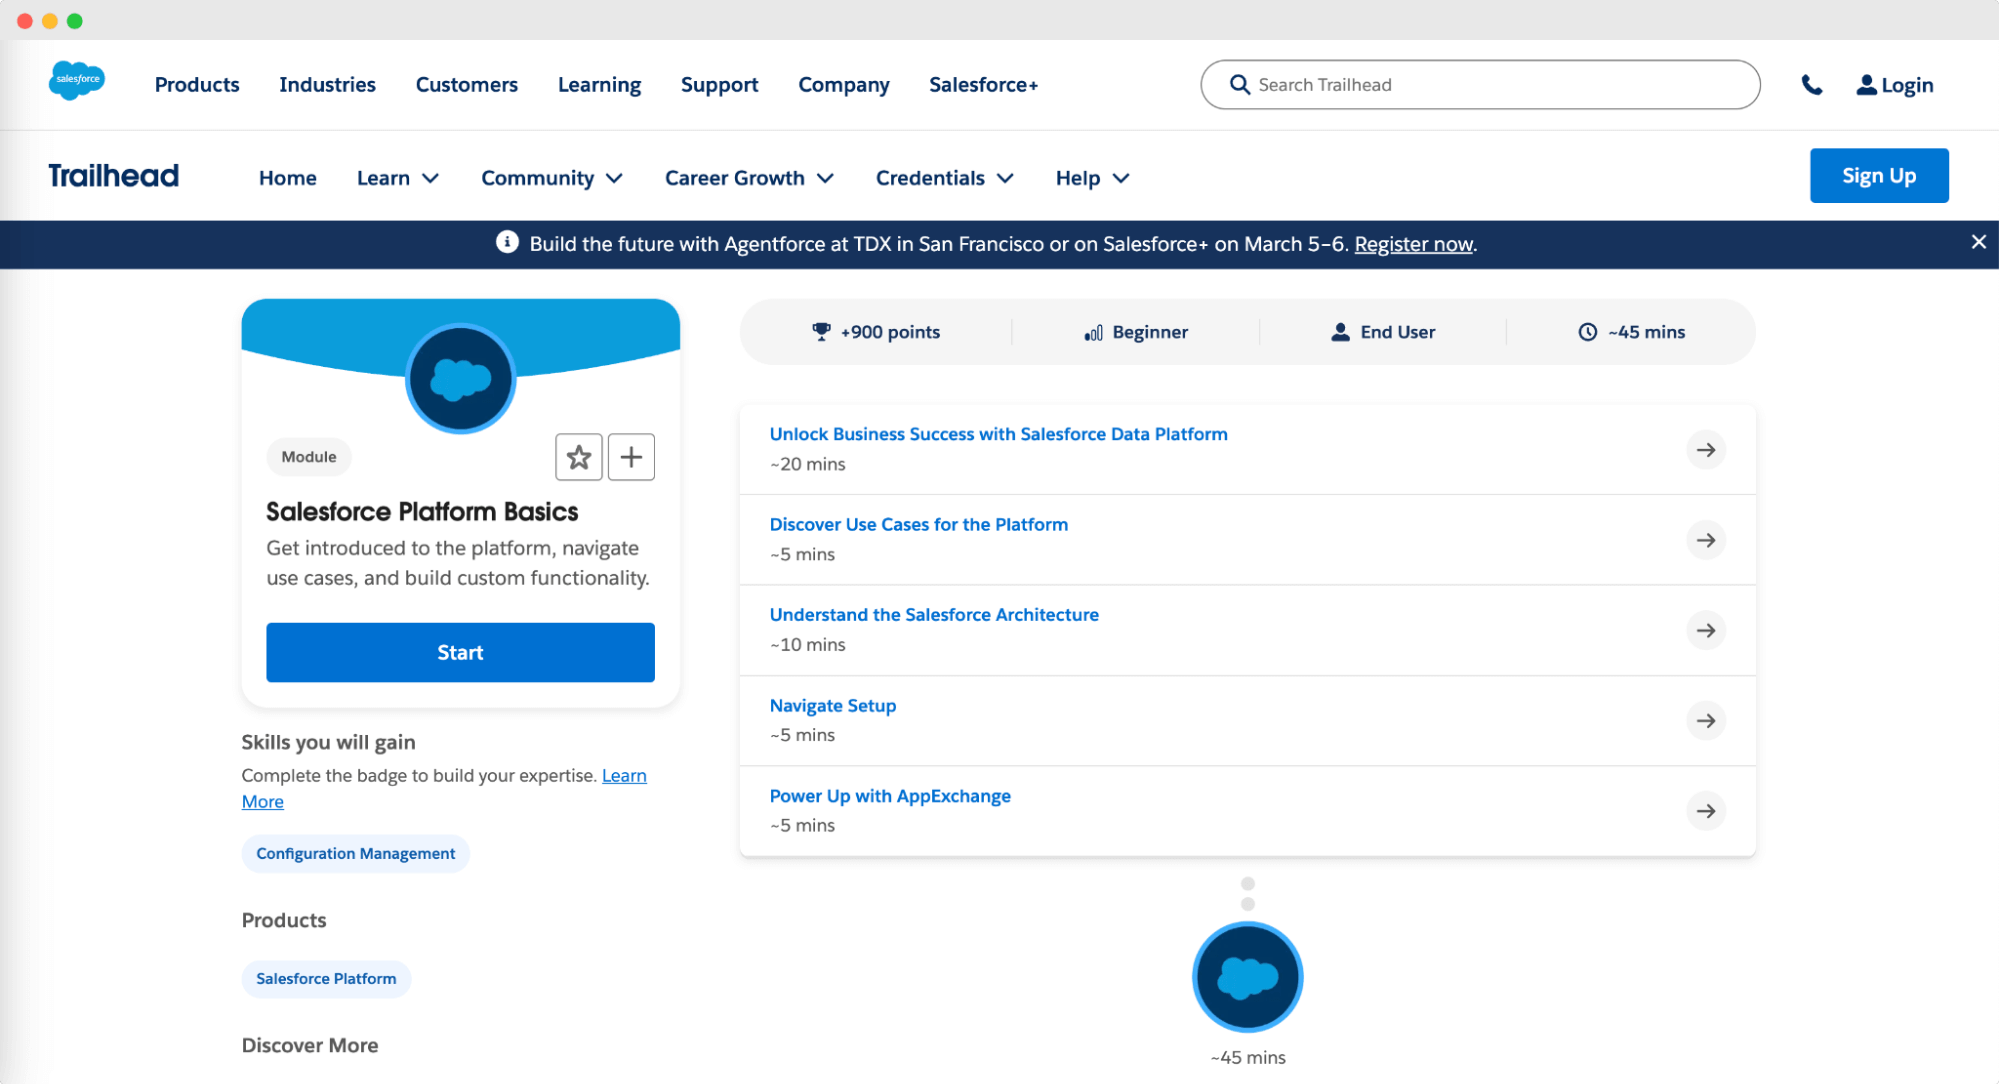Viewport: 1999px width, 1085px height.
Task: Open Discover Use Cases for the Platform
Action: coord(918,524)
